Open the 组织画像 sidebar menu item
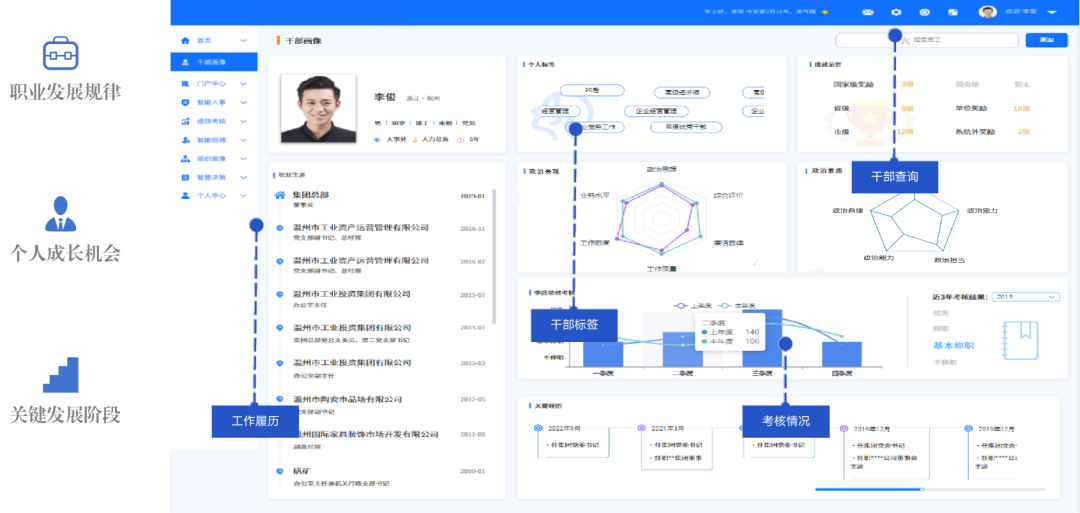1080x513 pixels. pos(214,158)
